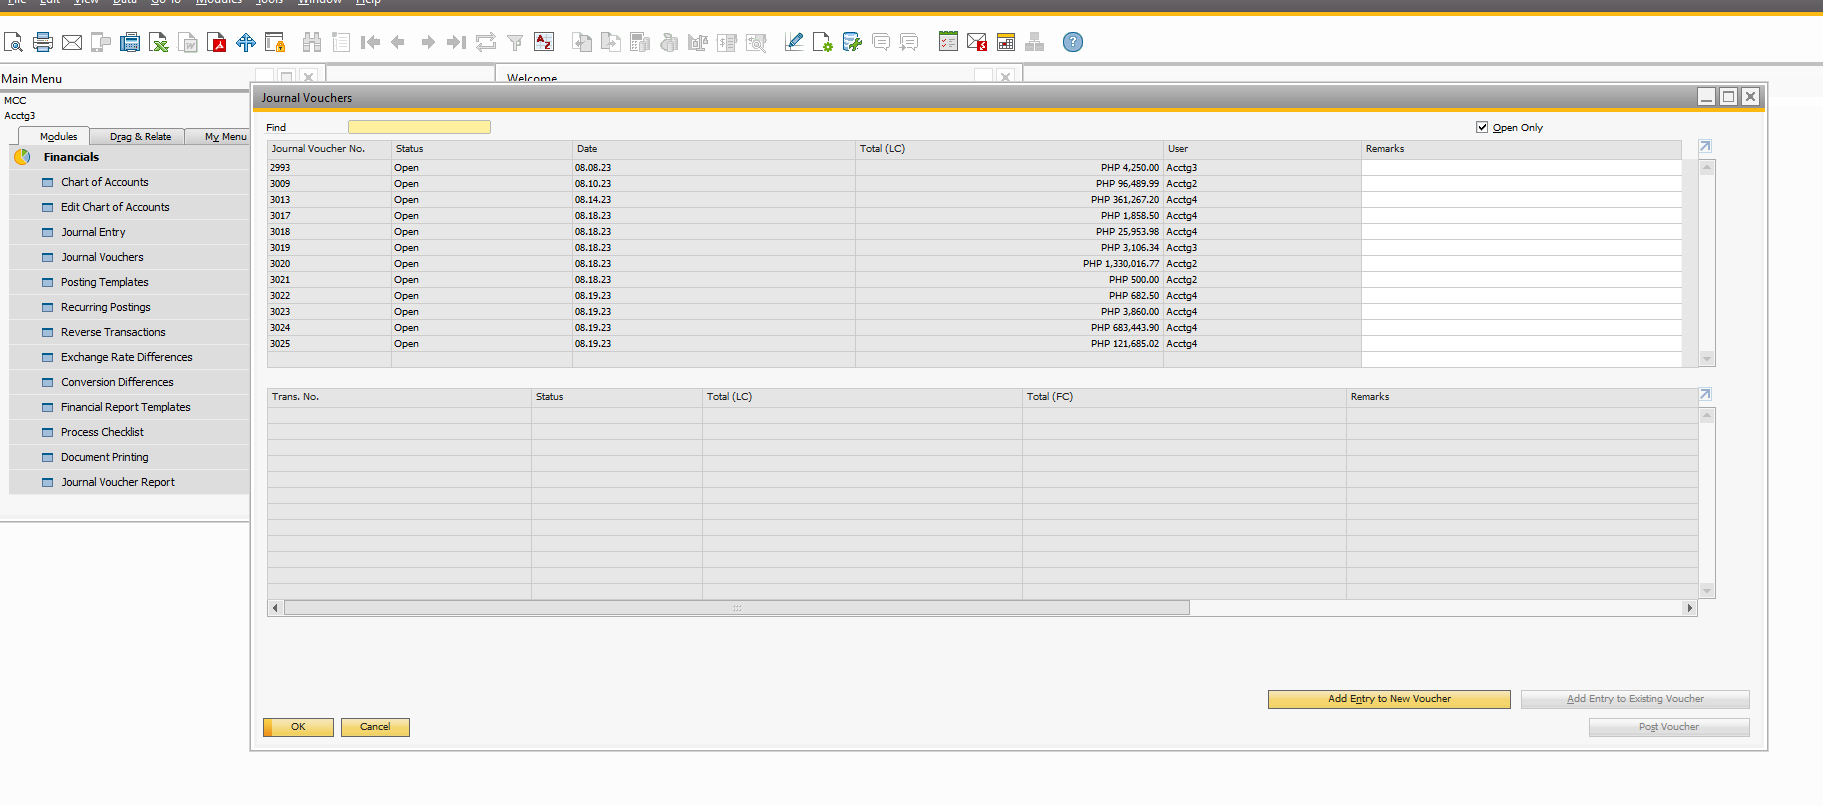The height and width of the screenshot is (806, 1823).
Task: Click the Refresh record icon
Action: tap(486, 42)
